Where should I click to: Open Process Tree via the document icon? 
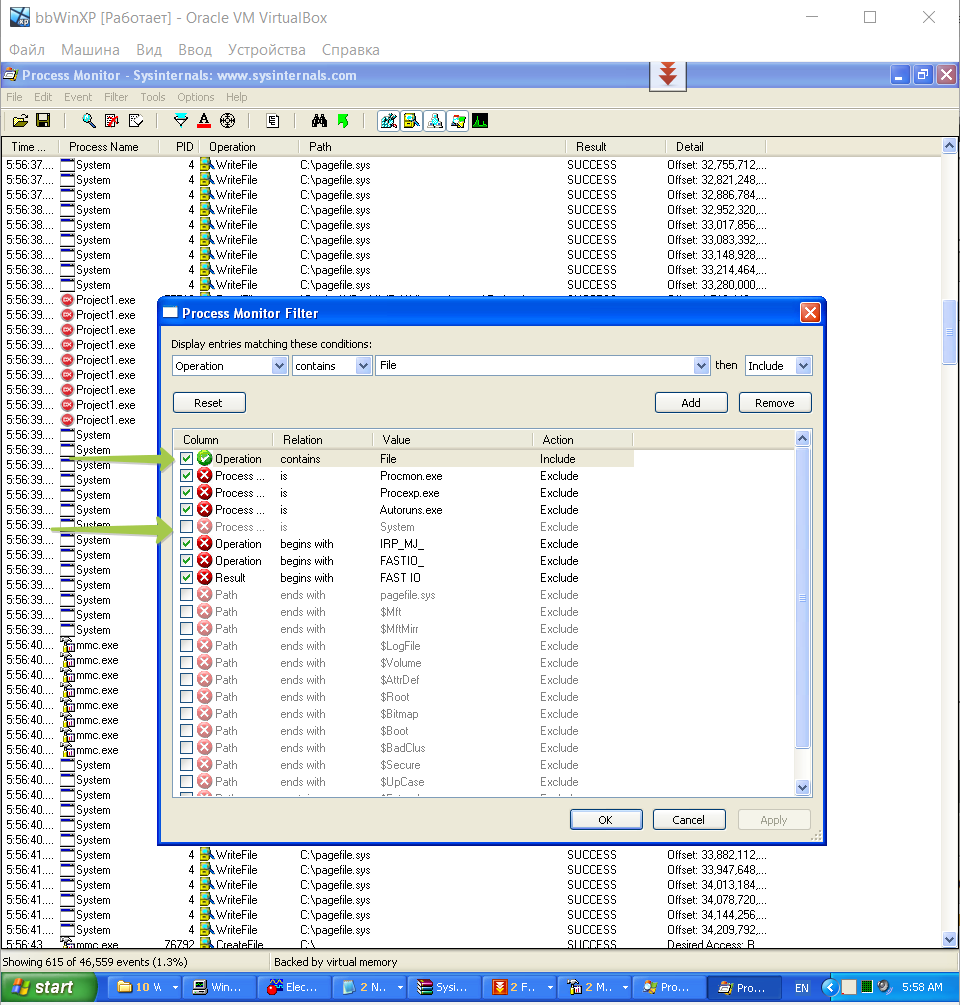click(272, 120)
